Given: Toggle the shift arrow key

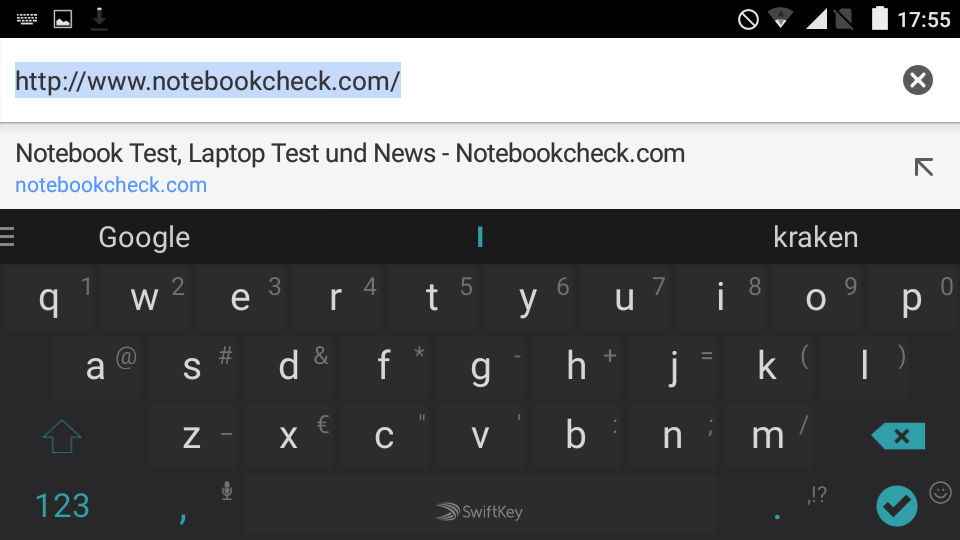Looking at the screenshot, I should coord(62,436).
